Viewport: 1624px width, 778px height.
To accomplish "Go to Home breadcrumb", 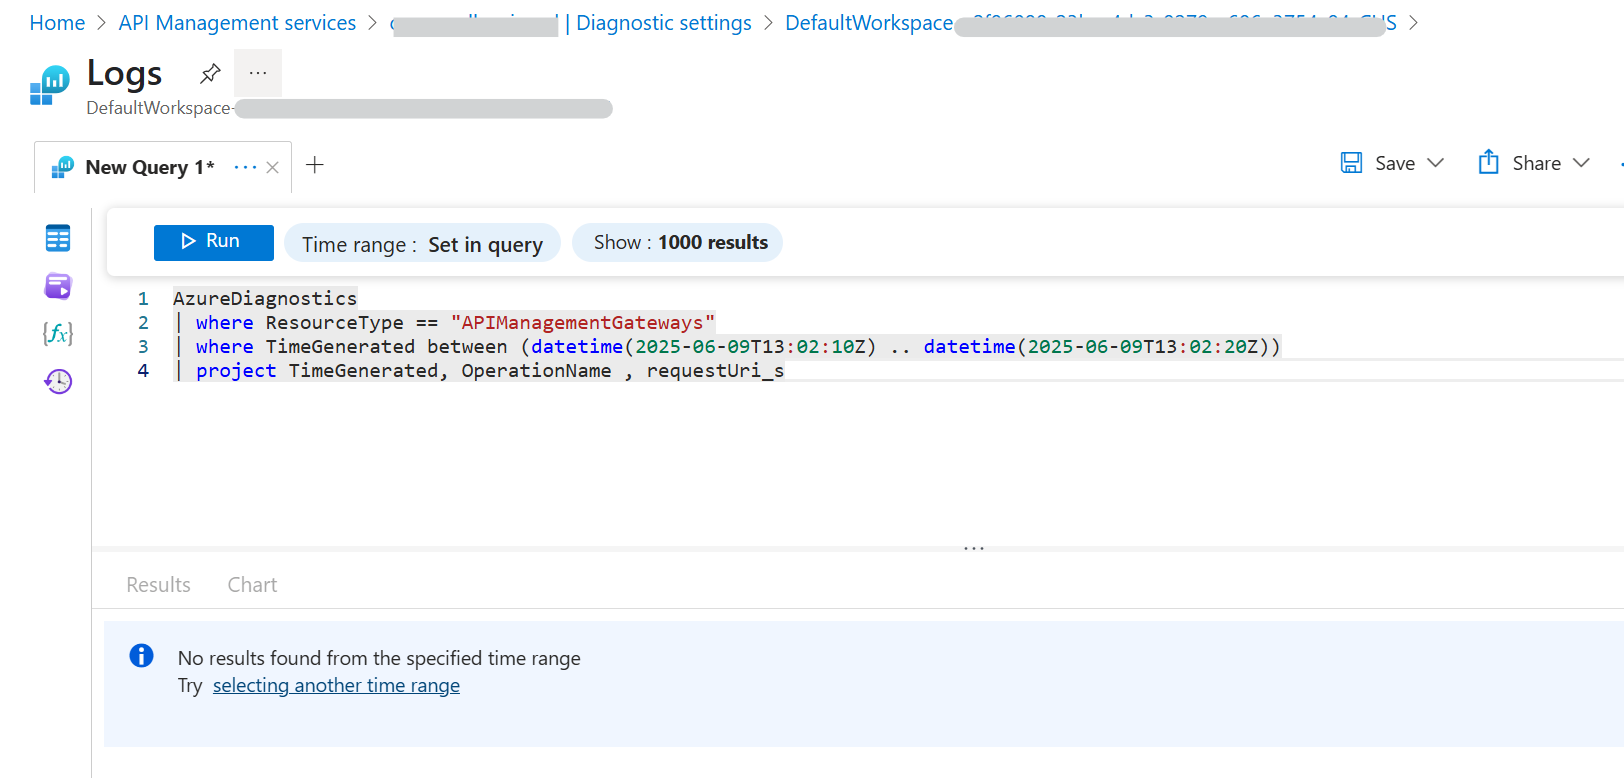I will [57, 23].
